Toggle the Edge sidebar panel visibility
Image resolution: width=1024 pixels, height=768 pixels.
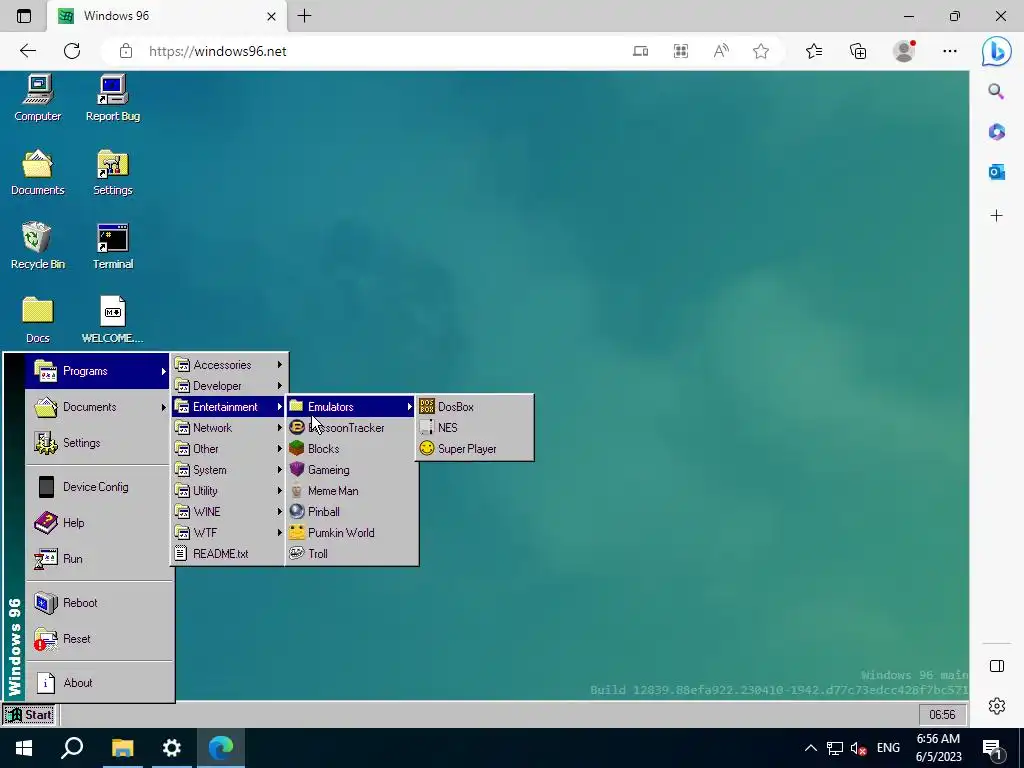click(x=997, y=666)
